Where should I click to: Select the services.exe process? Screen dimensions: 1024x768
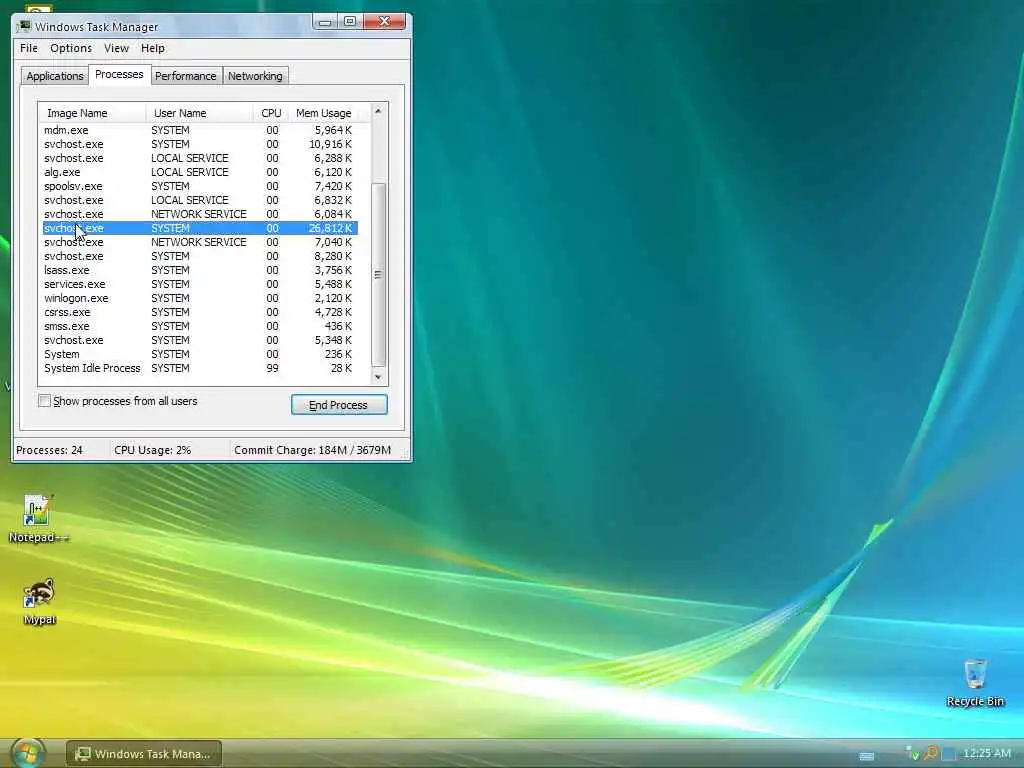(x=200, y=284)
